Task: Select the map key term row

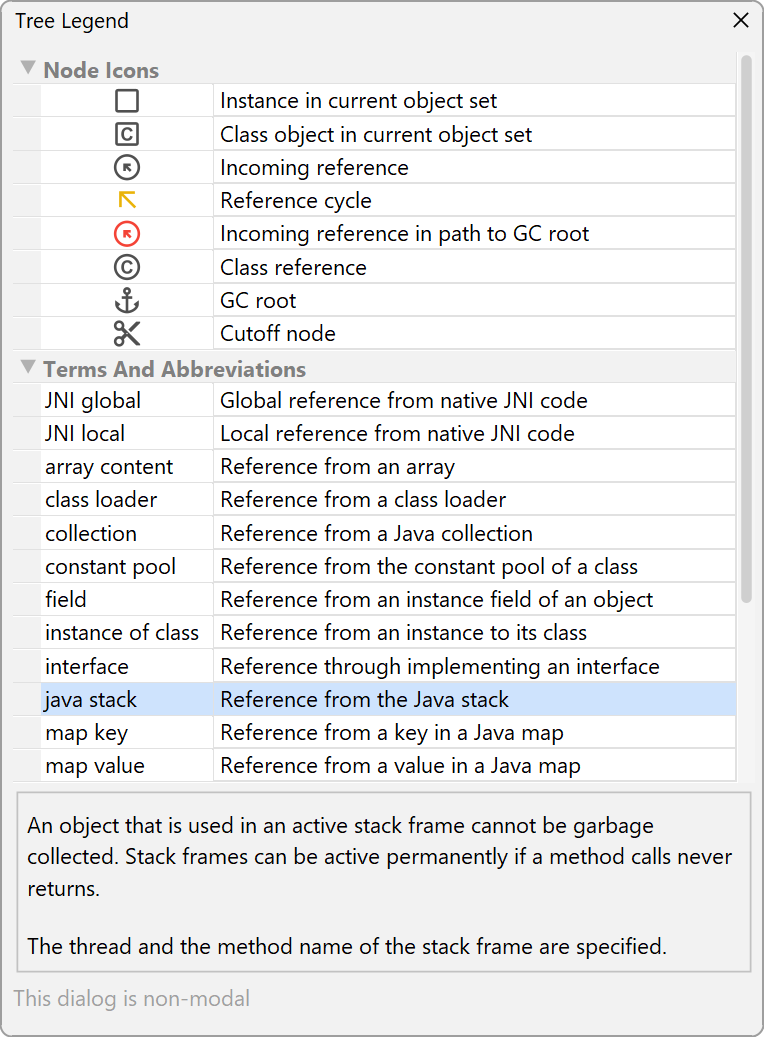Action: coord(86,733)
